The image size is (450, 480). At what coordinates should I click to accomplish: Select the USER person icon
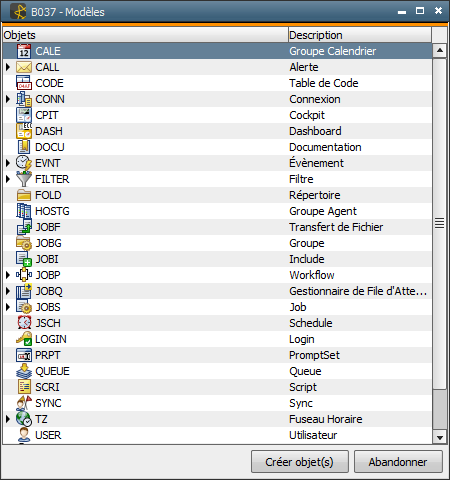tap(24, 435)
